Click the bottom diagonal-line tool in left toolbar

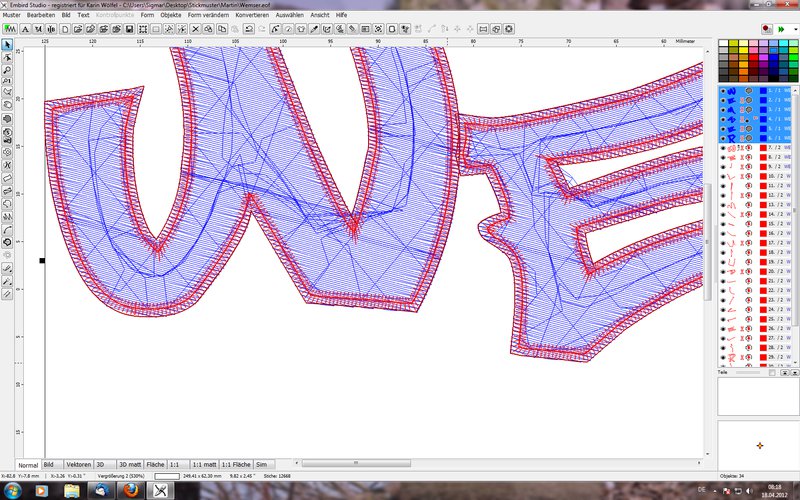click(x=7, y=294)
